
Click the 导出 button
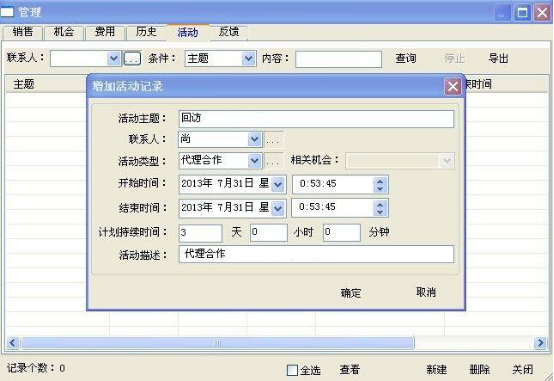(498, 58)
